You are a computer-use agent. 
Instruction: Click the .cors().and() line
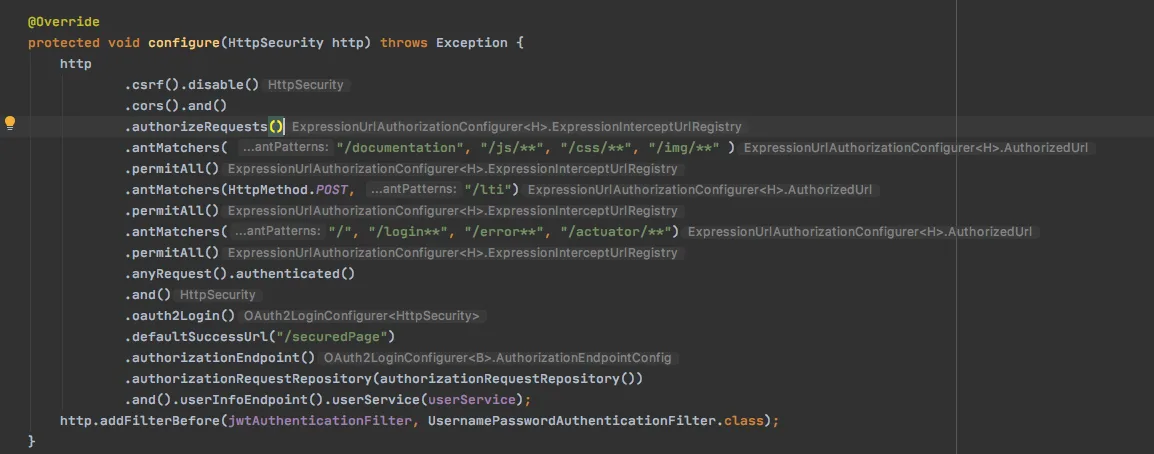tap(176, 106)
